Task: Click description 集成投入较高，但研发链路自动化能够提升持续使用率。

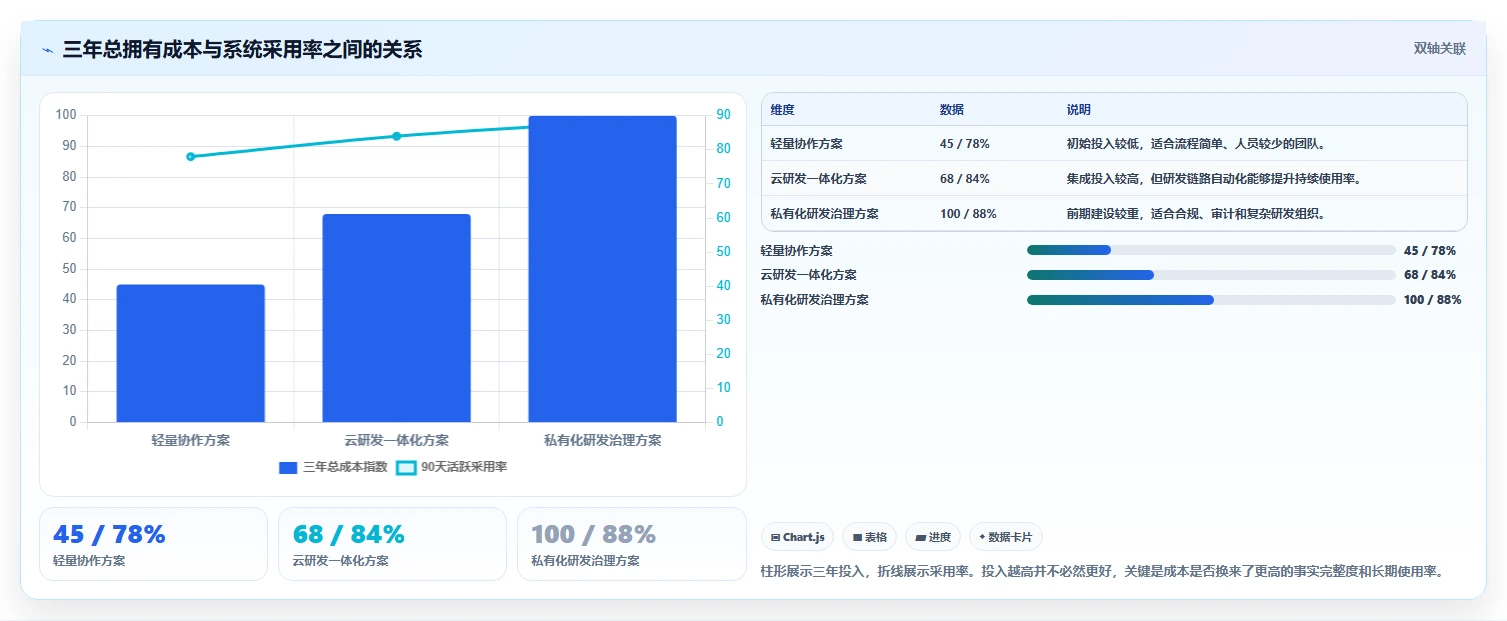Action: coord(1216,179)
